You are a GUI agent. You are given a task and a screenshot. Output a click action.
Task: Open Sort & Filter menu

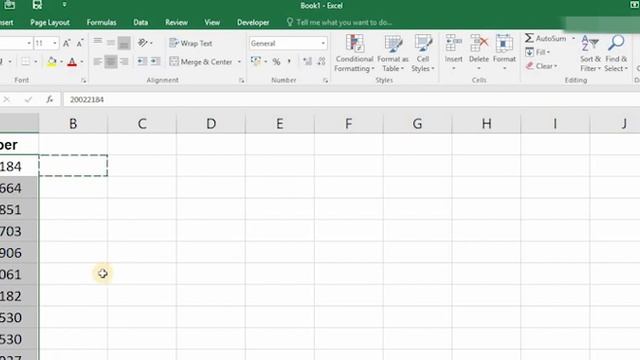pyautogui.click(x=590, y=53)
